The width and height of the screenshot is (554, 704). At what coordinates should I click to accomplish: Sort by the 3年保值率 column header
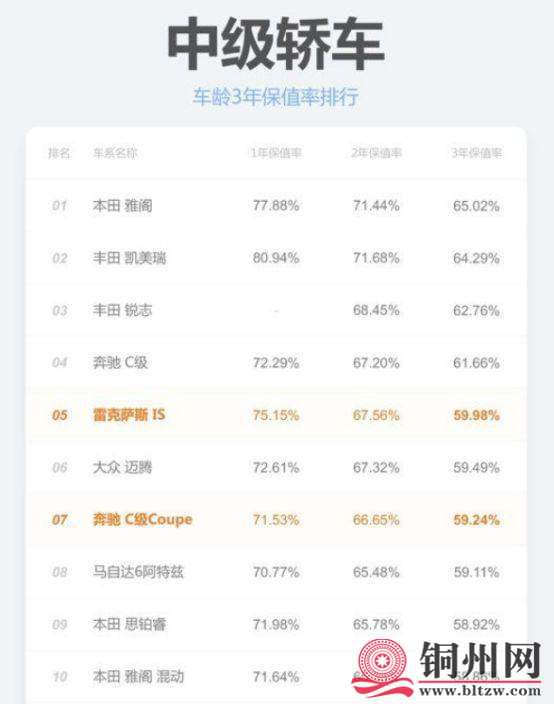[476, 153]
